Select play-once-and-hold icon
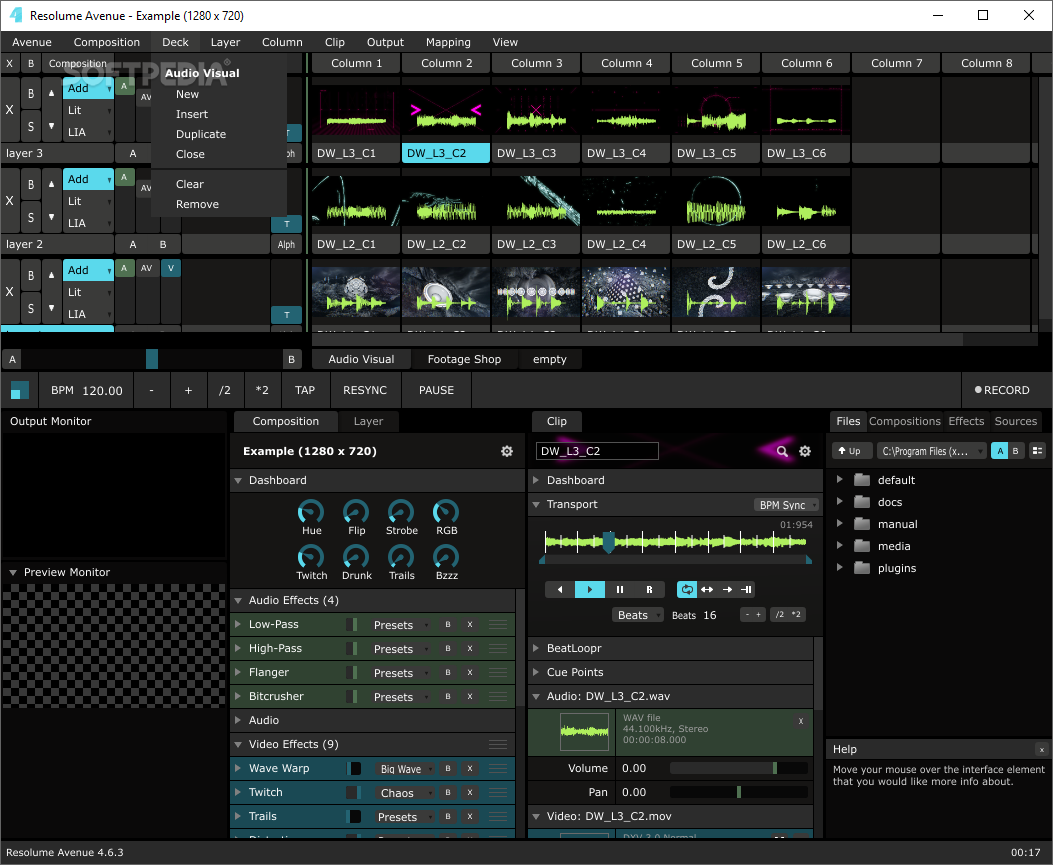 click(x=746, y=590)
